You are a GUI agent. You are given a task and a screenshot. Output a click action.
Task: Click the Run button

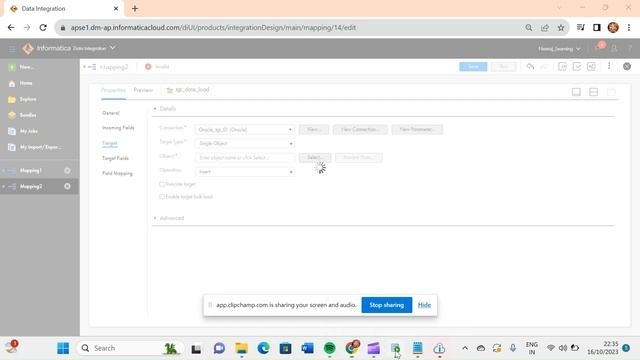coord(504,67)
